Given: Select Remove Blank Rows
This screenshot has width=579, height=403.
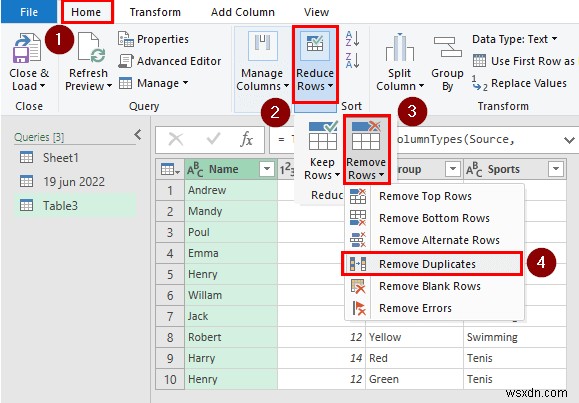Looking at the screenshot, I should pos(434,286).
